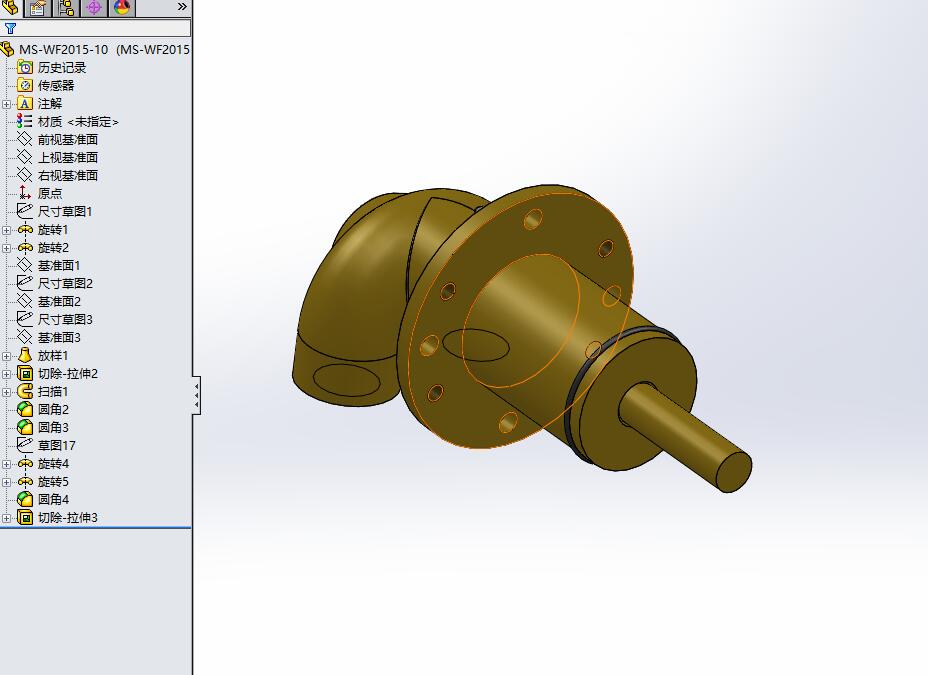This screenshot has width=928, height=675.
Task: Expand the 放样1 loft feature
Action: [7, 356]
